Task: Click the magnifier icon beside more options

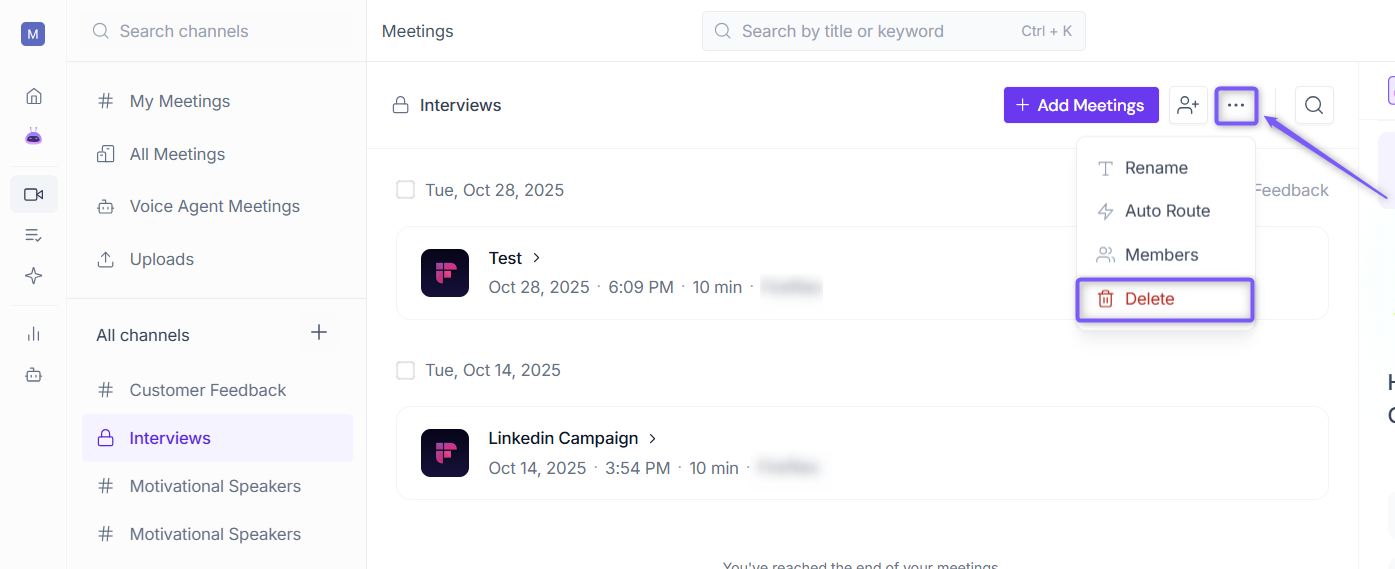Action: [1314, 105]
